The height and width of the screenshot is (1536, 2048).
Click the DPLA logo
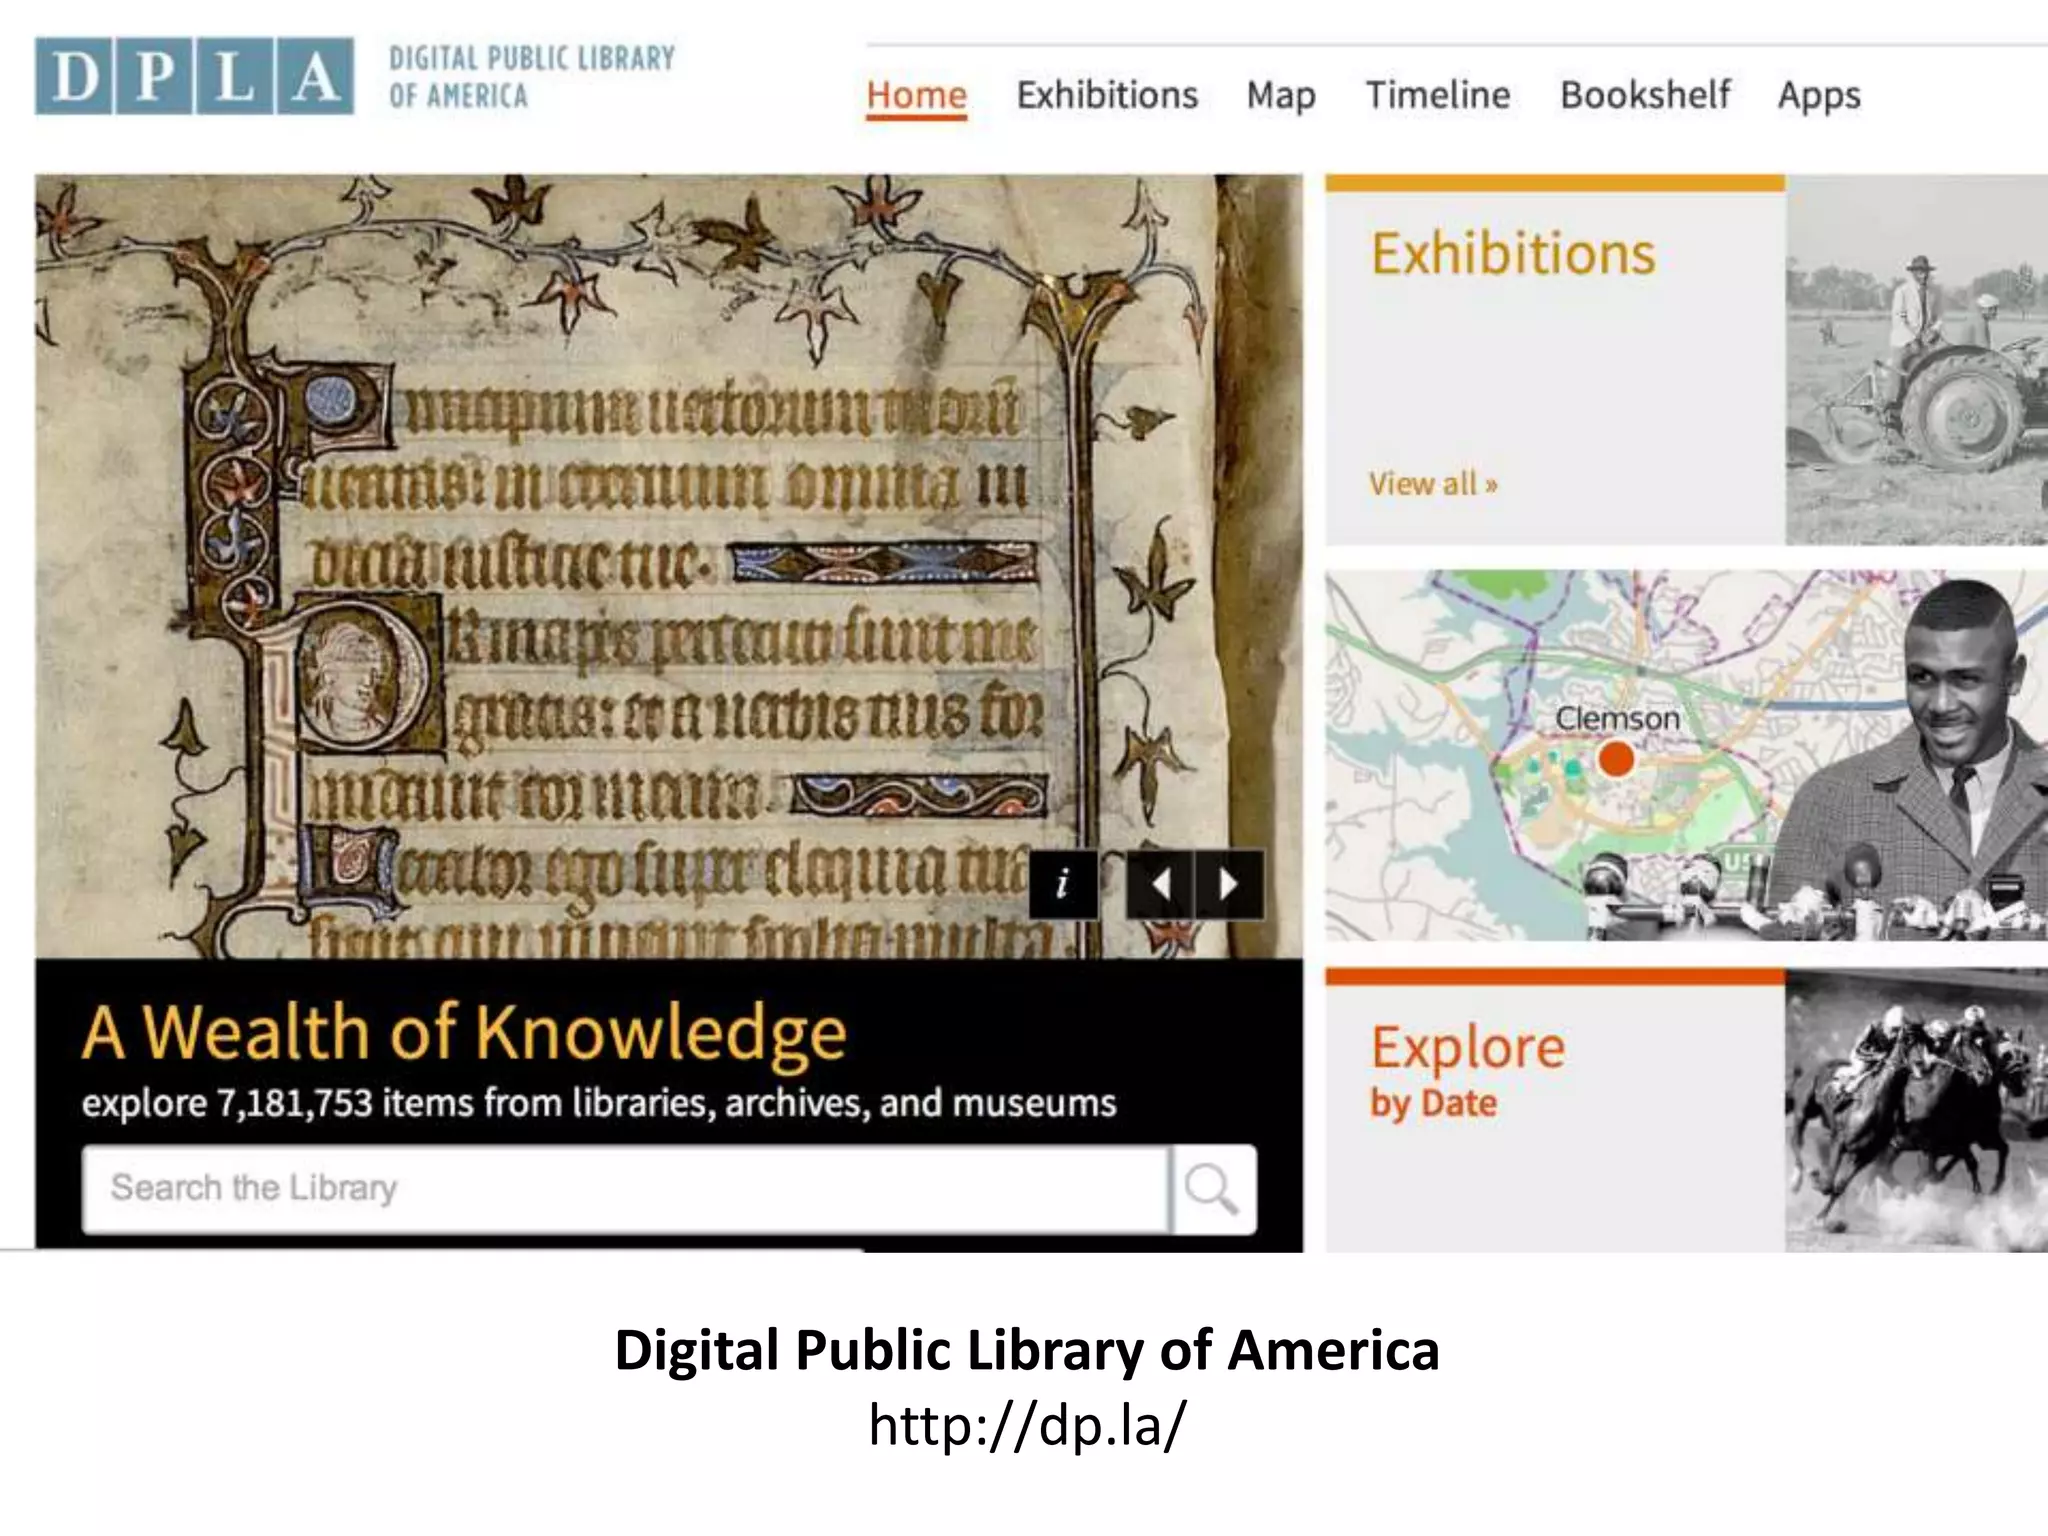(x=194, y=76)
